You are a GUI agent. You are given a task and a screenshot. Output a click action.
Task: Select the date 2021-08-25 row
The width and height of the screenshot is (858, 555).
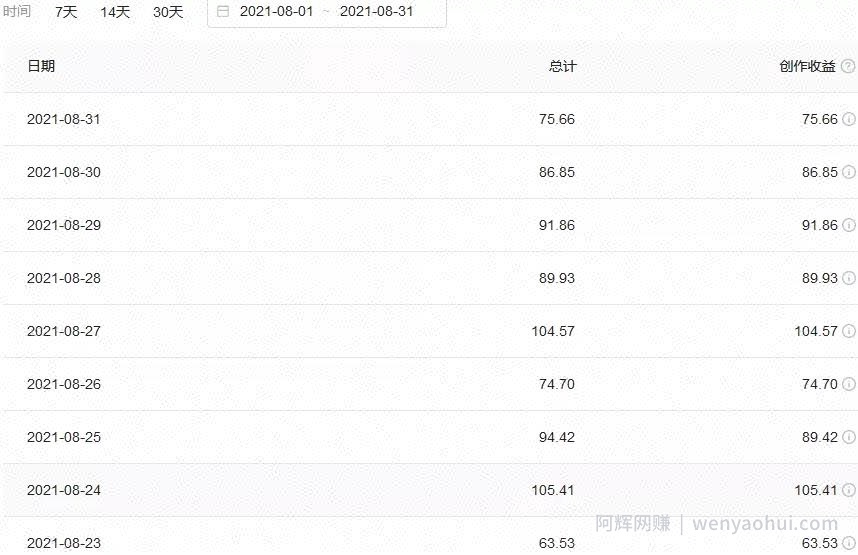click(429, 437)
